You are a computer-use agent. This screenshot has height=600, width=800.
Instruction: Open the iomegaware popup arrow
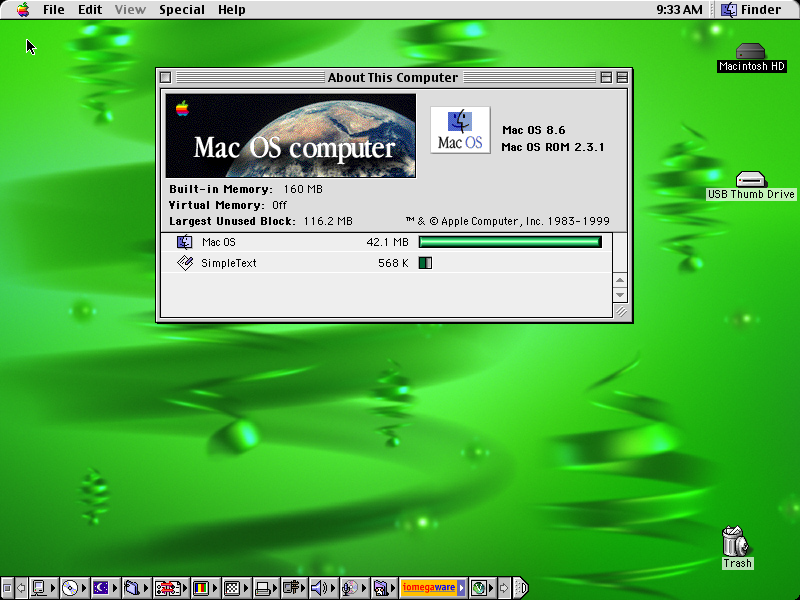click(x=461, y=588)
